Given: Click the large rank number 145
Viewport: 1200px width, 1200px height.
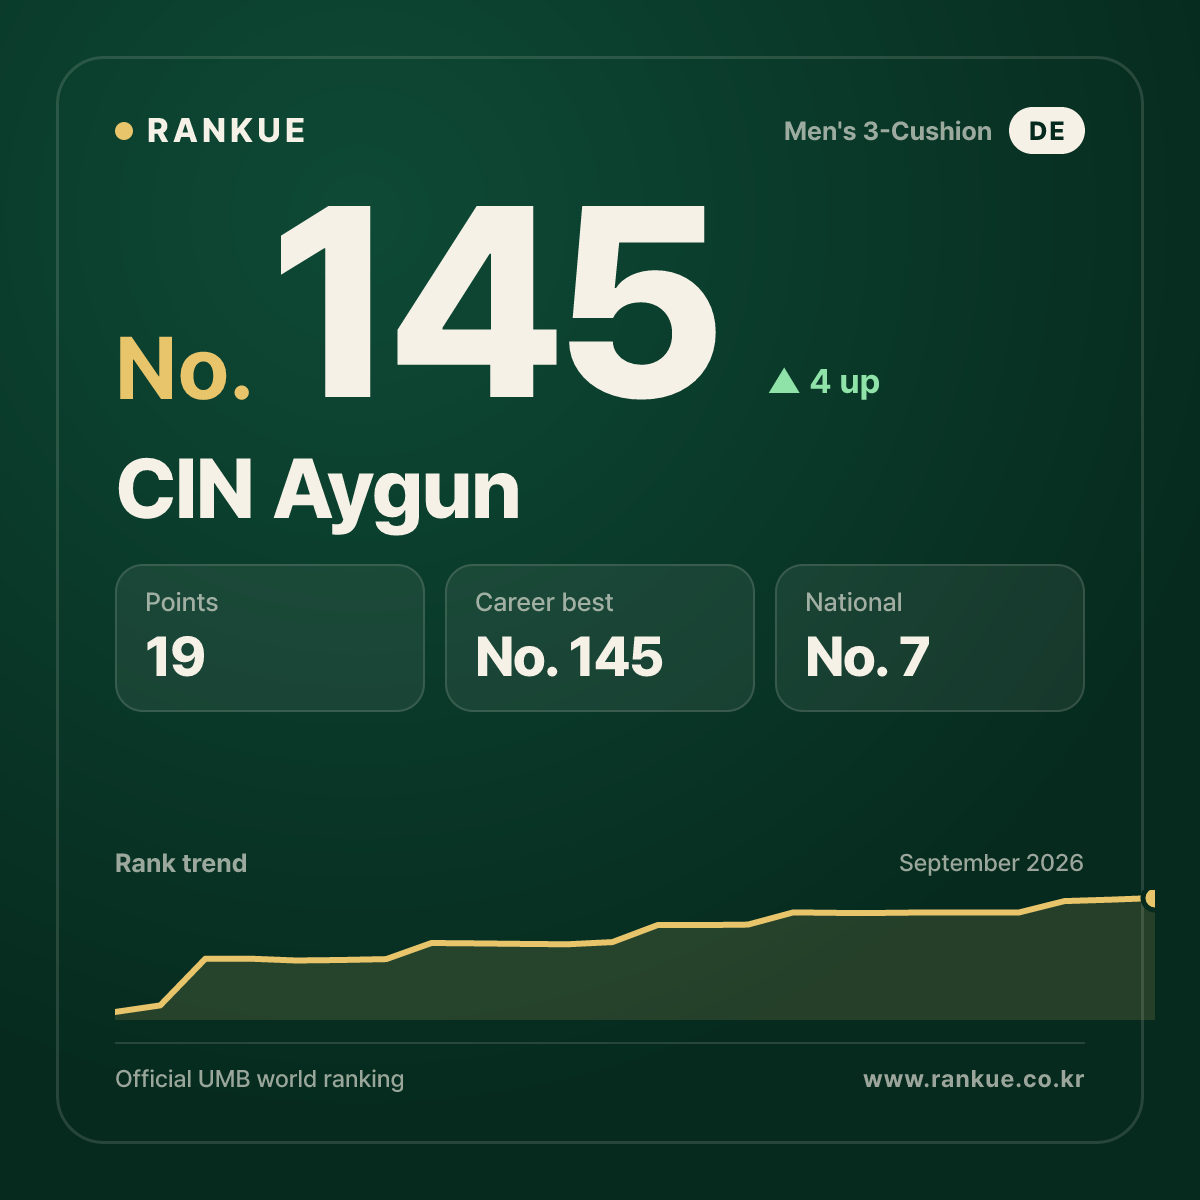Looking at the screenshot, I should pos(497,302).
